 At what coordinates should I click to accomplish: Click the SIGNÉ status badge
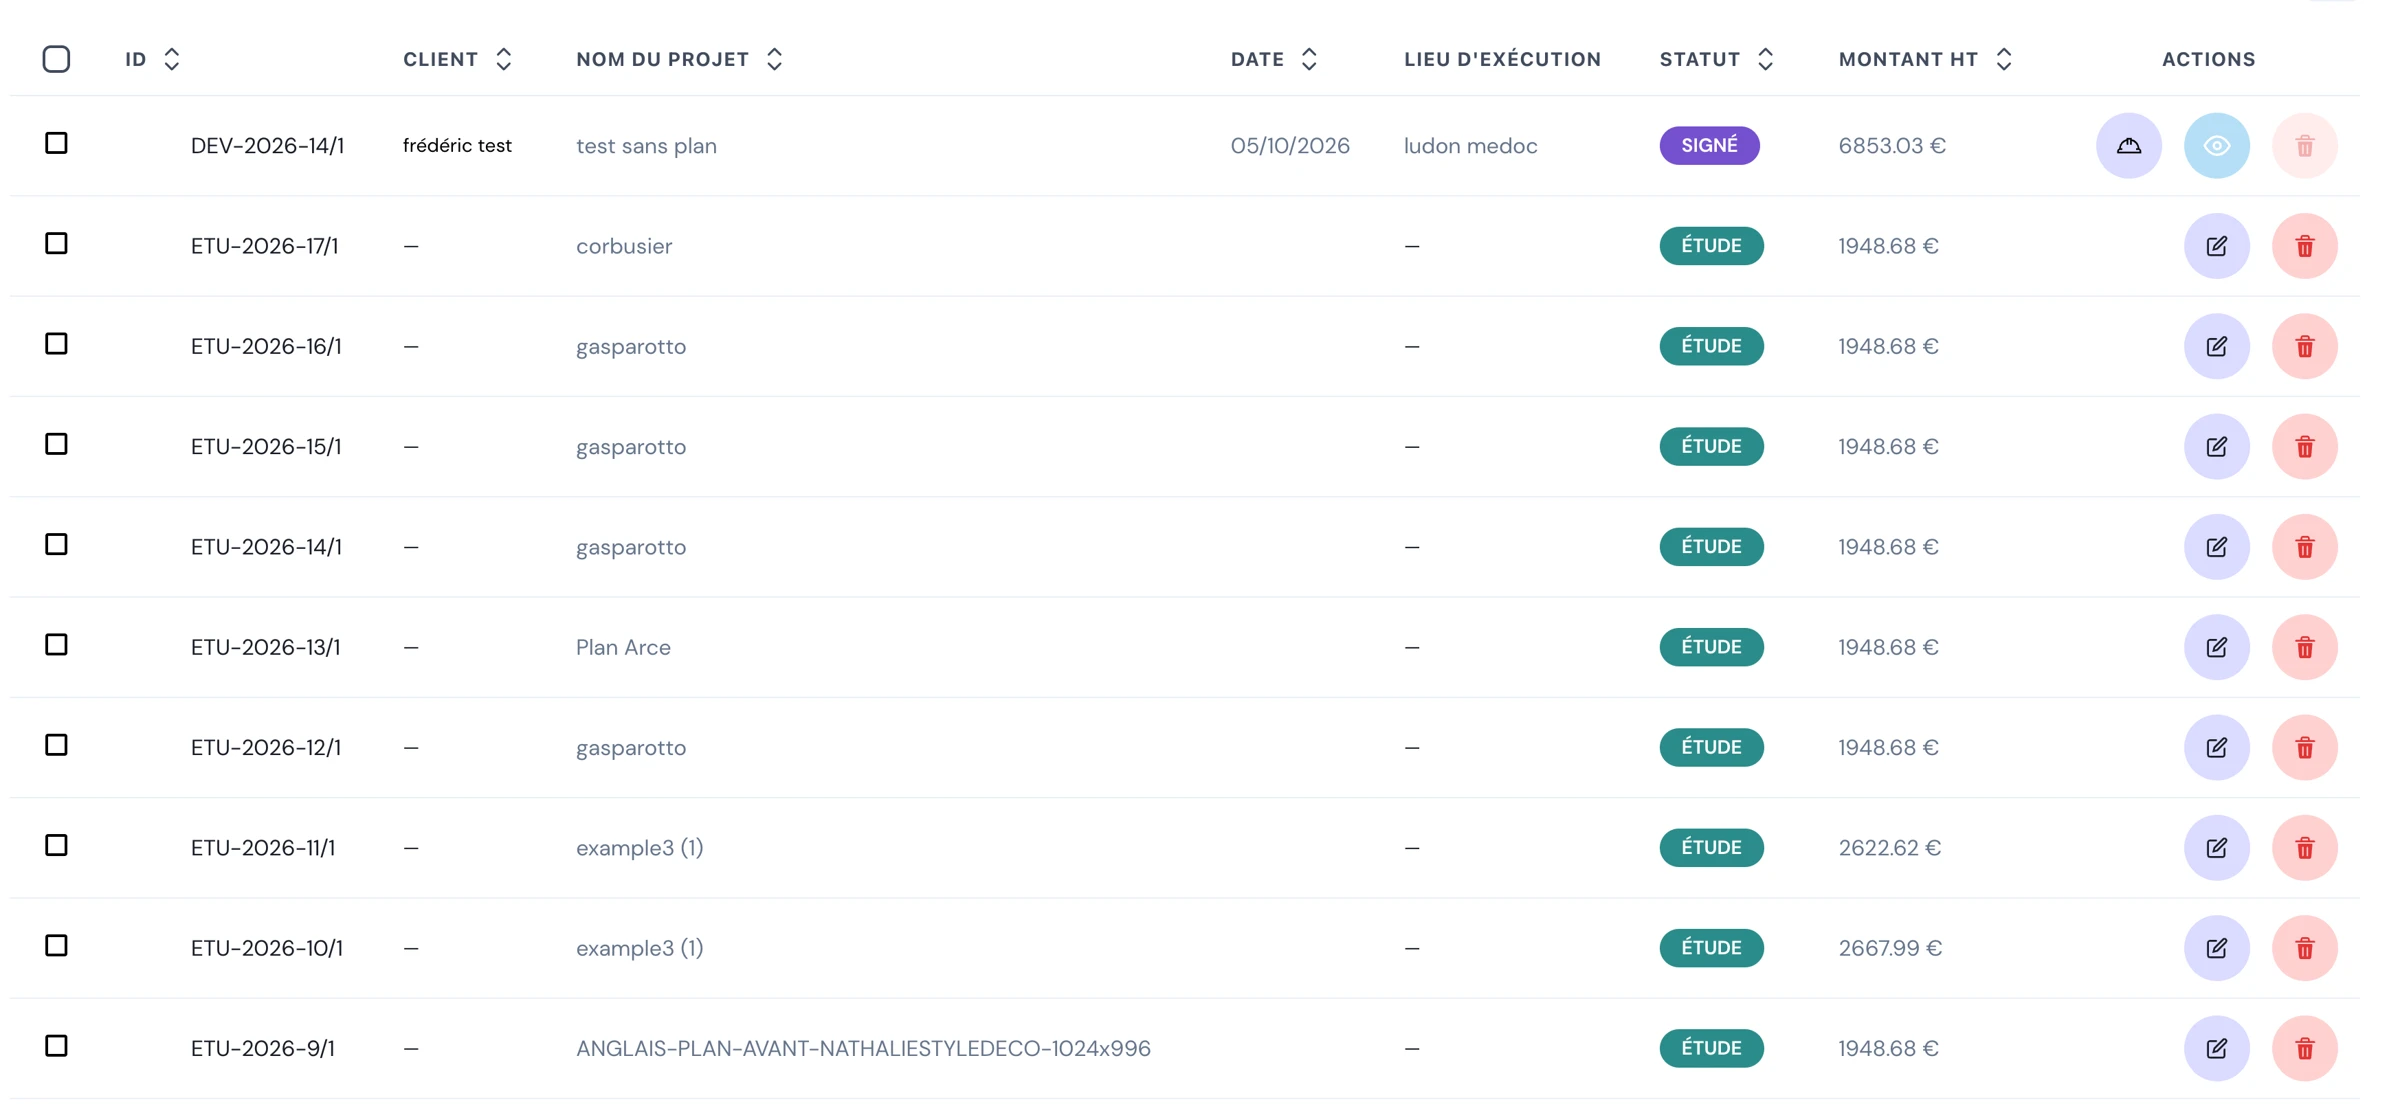[1709, 146]
